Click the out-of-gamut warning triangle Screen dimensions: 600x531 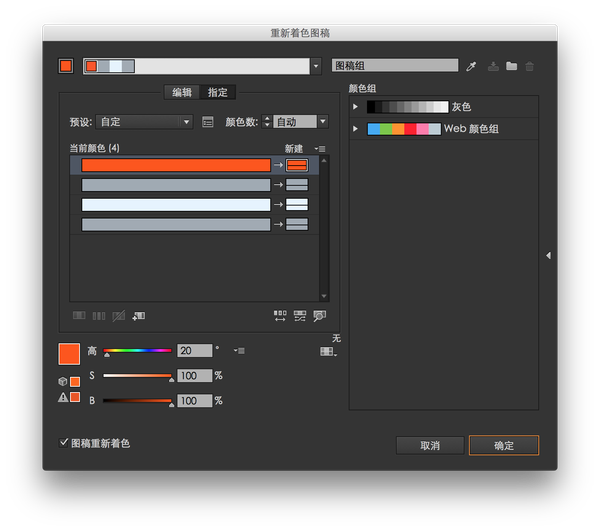click(x=63, y=397)
